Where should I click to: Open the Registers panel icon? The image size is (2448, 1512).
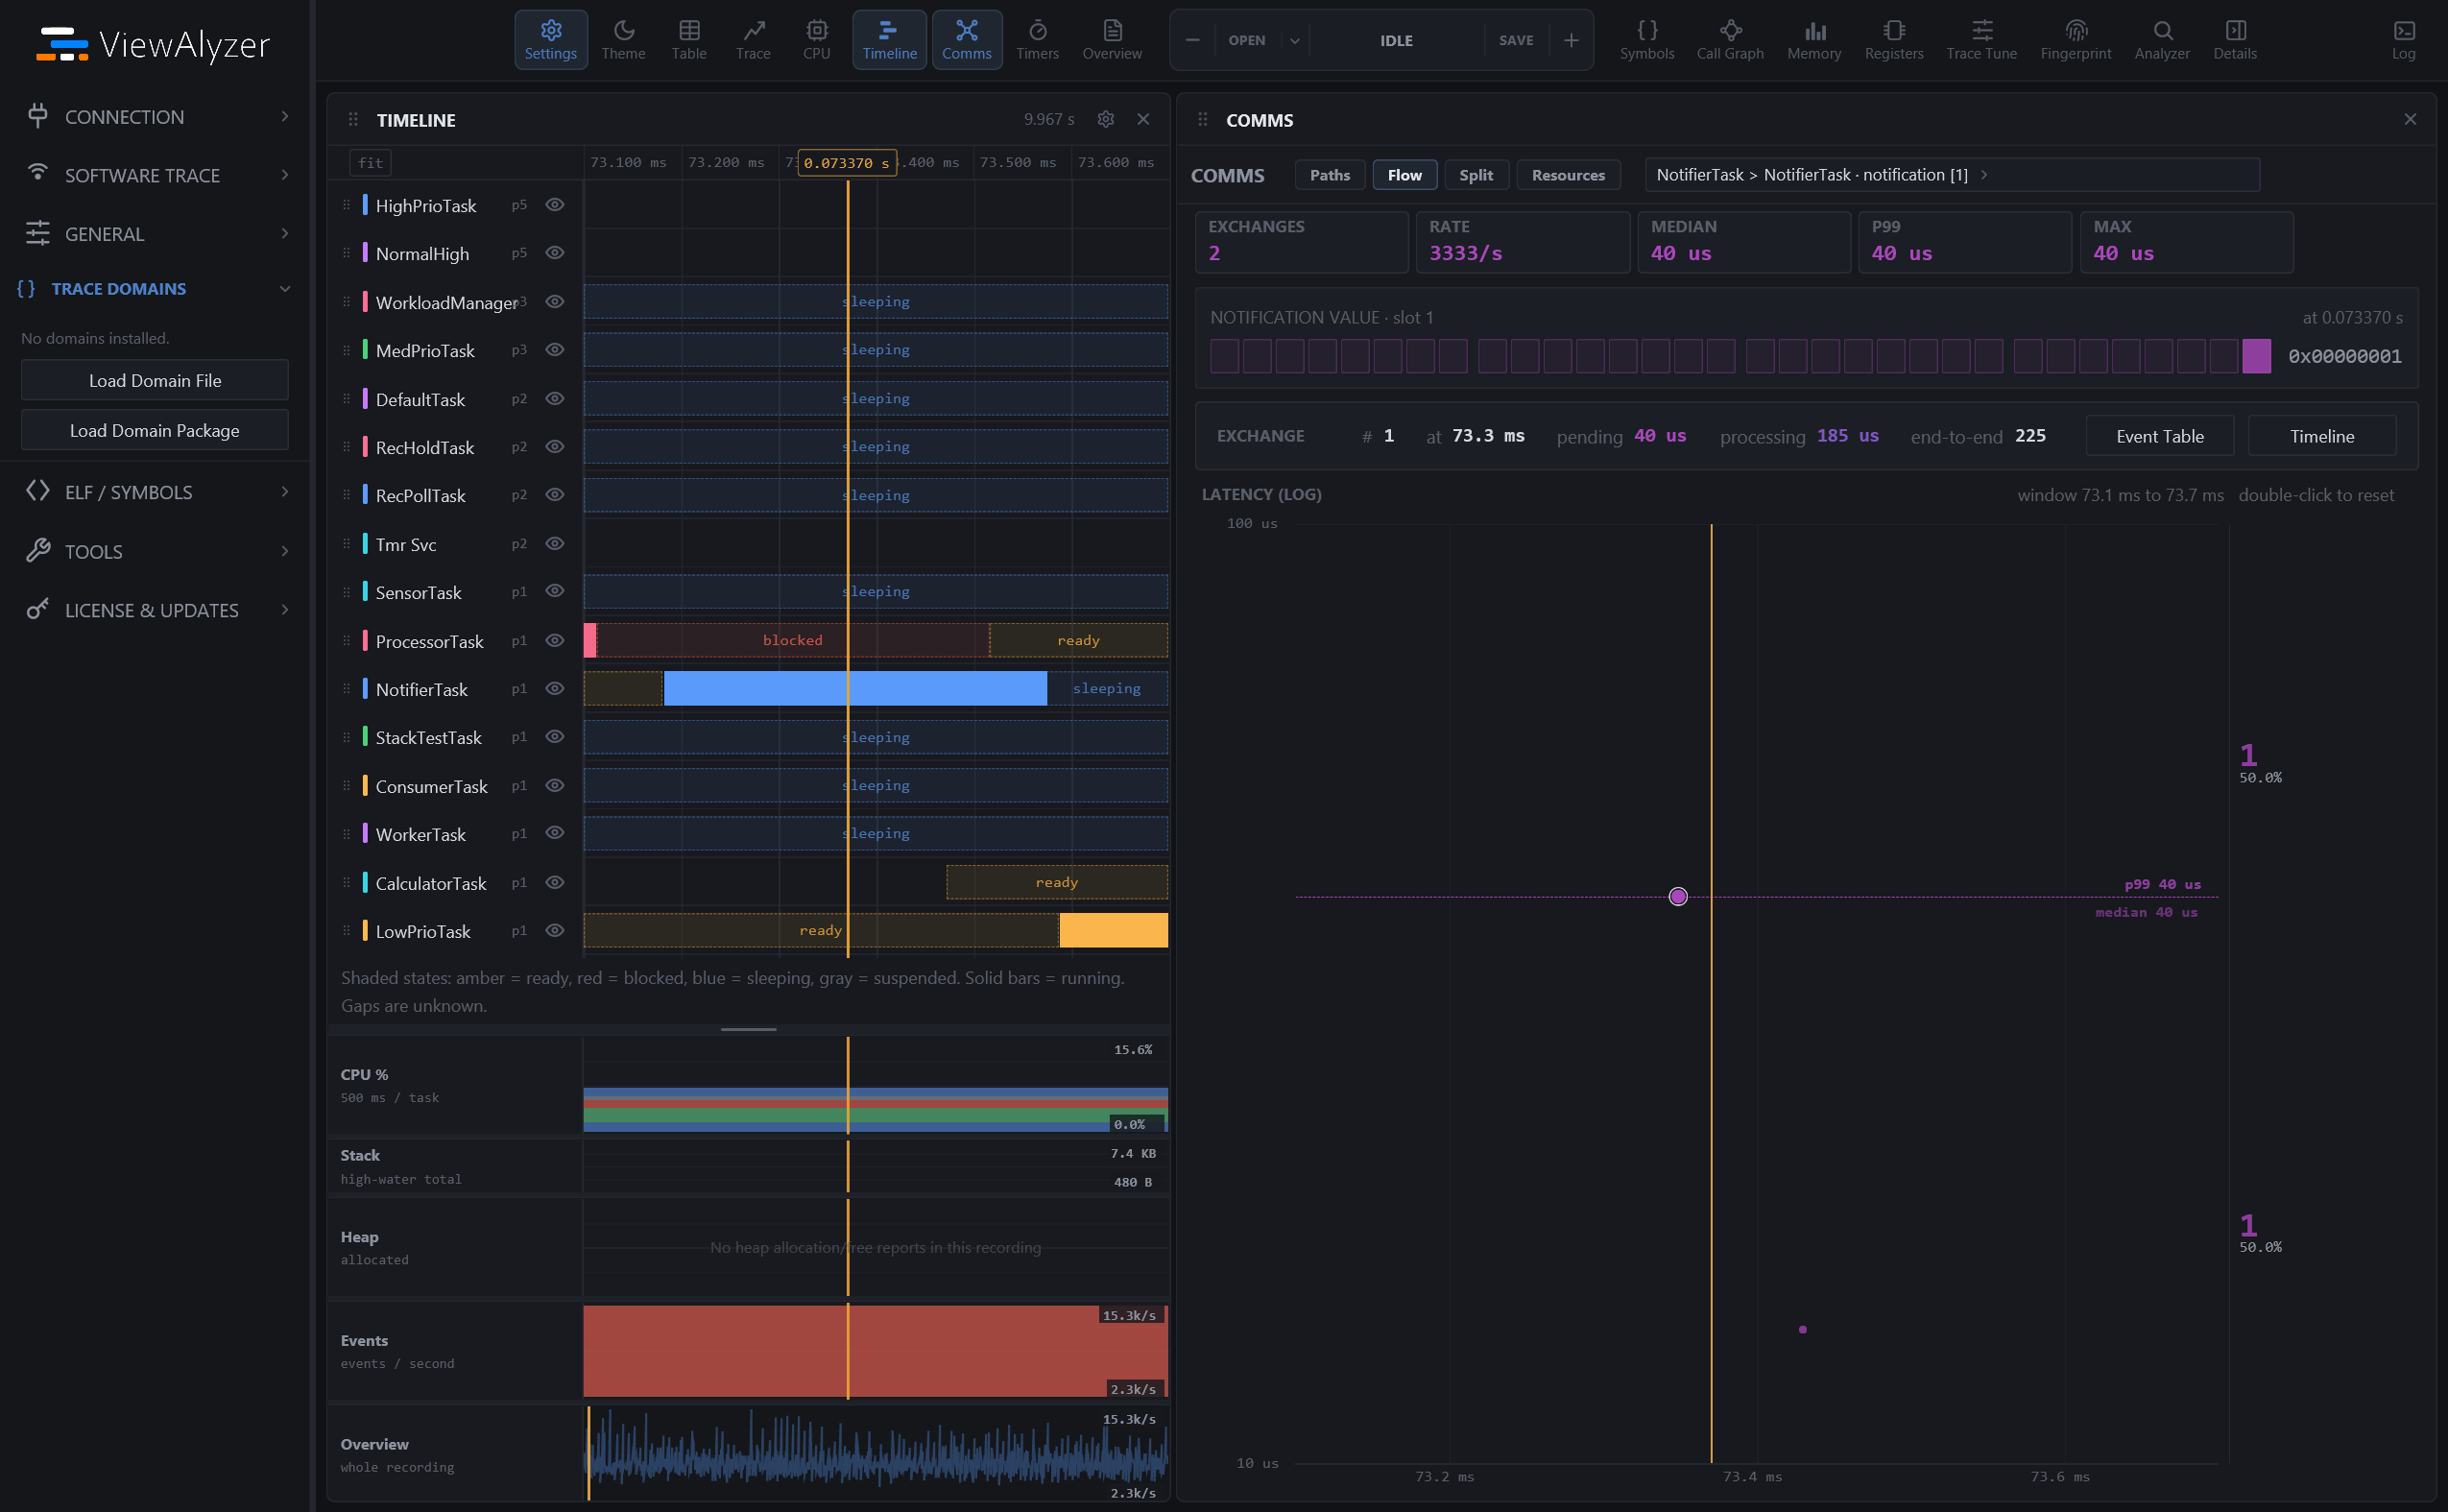1894,40
